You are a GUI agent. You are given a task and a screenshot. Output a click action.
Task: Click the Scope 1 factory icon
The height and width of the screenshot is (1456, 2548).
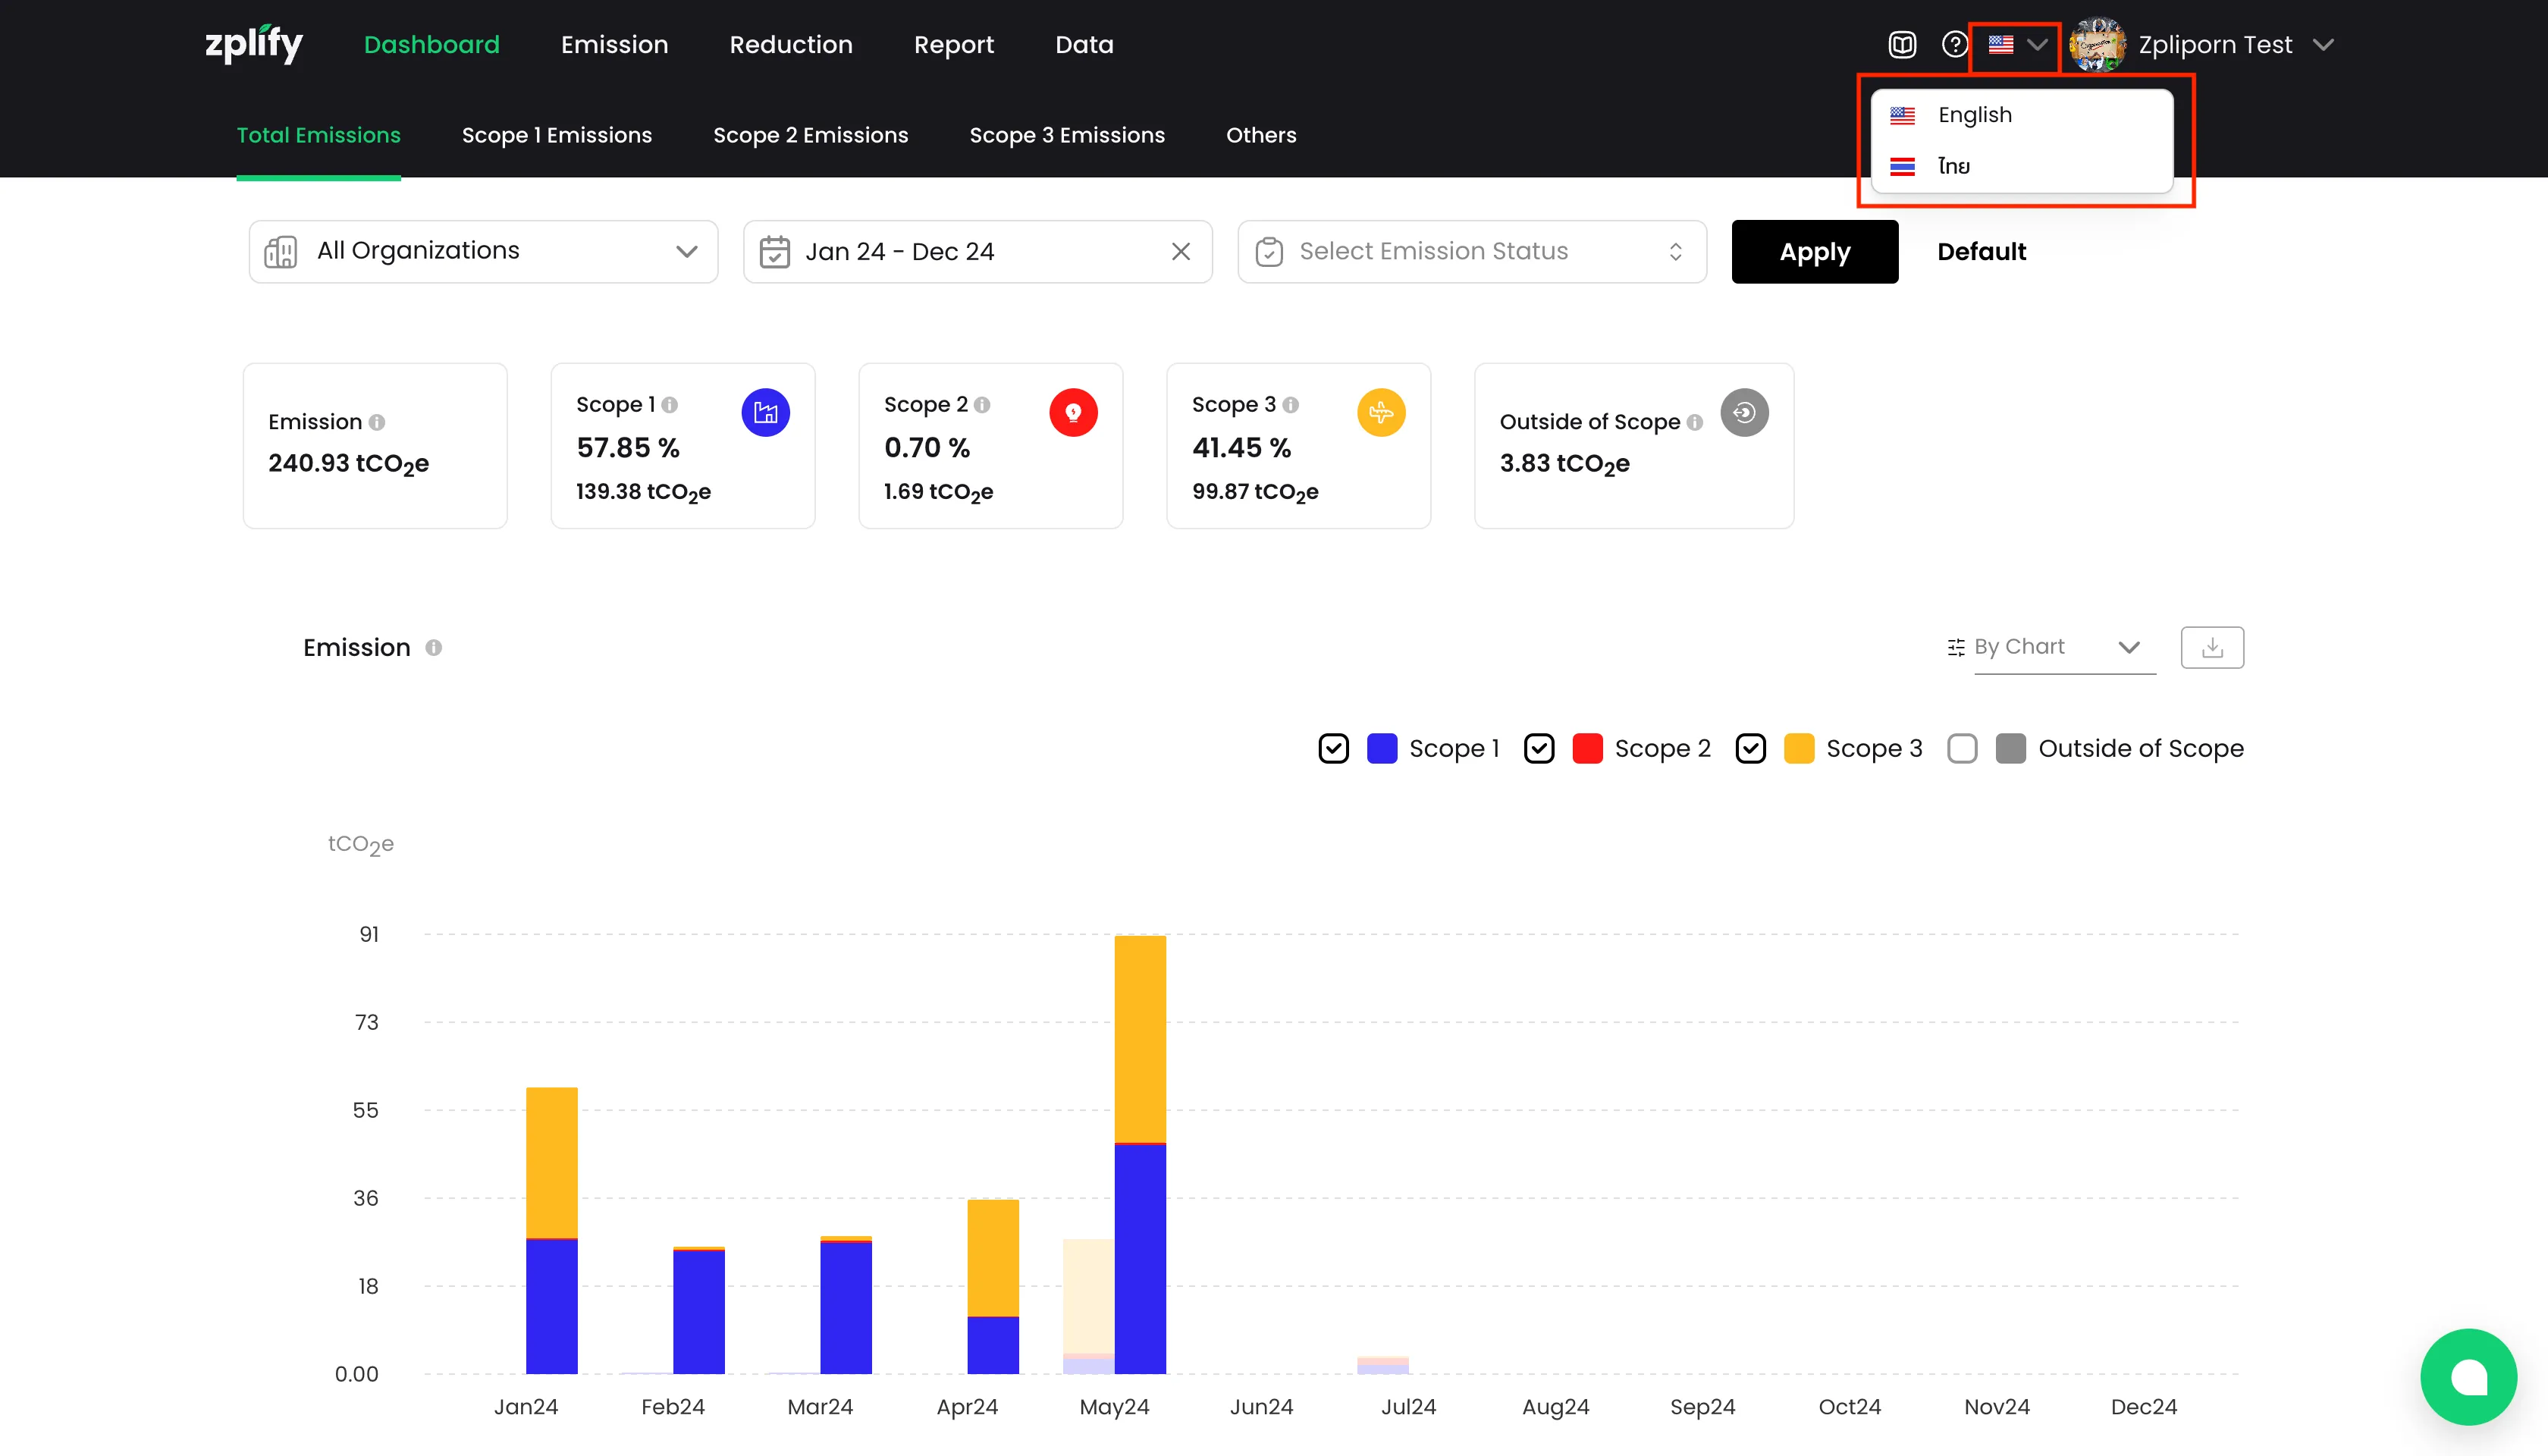tap(765, 412)
